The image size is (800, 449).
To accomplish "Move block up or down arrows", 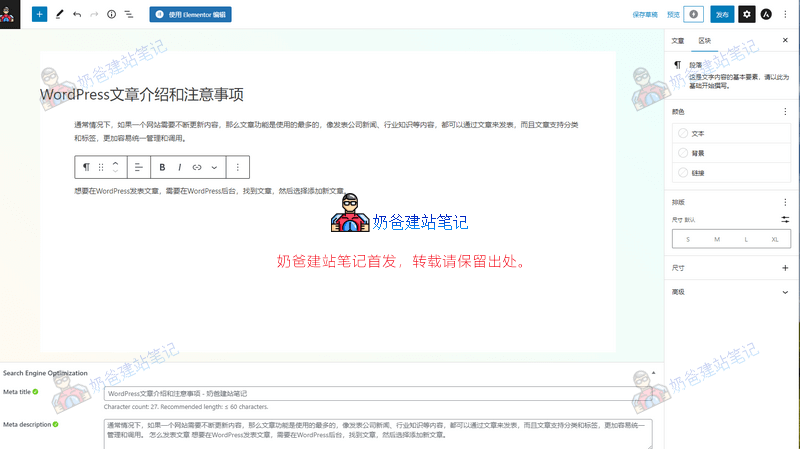I will point(115,167).
